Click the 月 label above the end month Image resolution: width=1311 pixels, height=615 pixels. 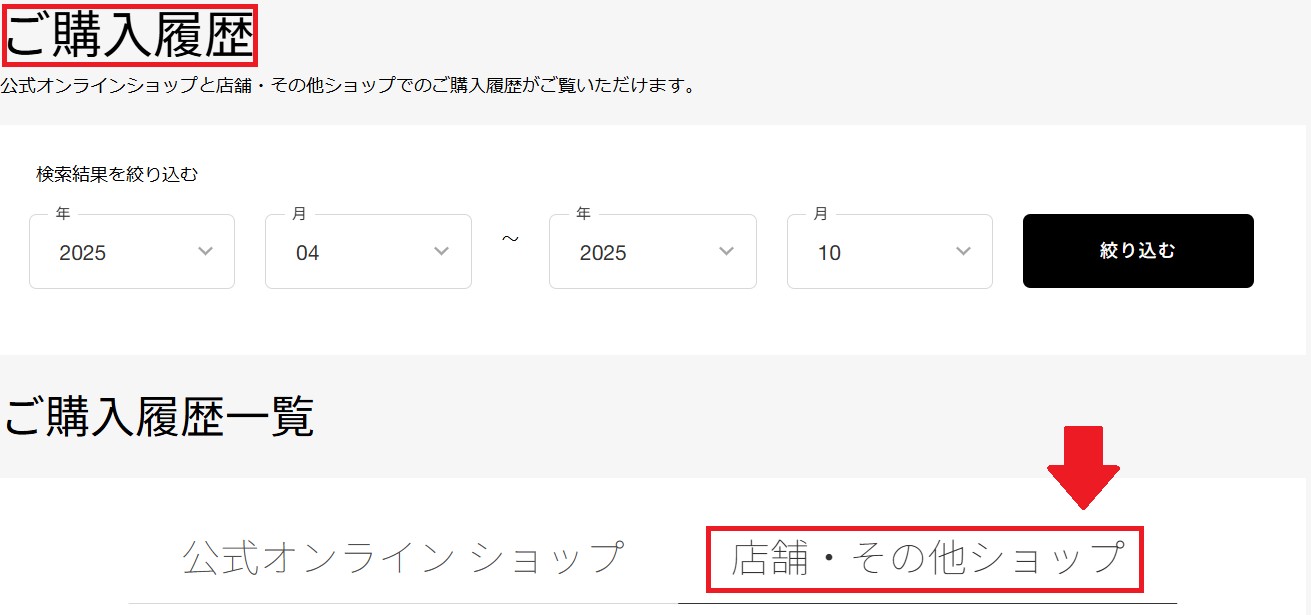[x=821, y=214]
